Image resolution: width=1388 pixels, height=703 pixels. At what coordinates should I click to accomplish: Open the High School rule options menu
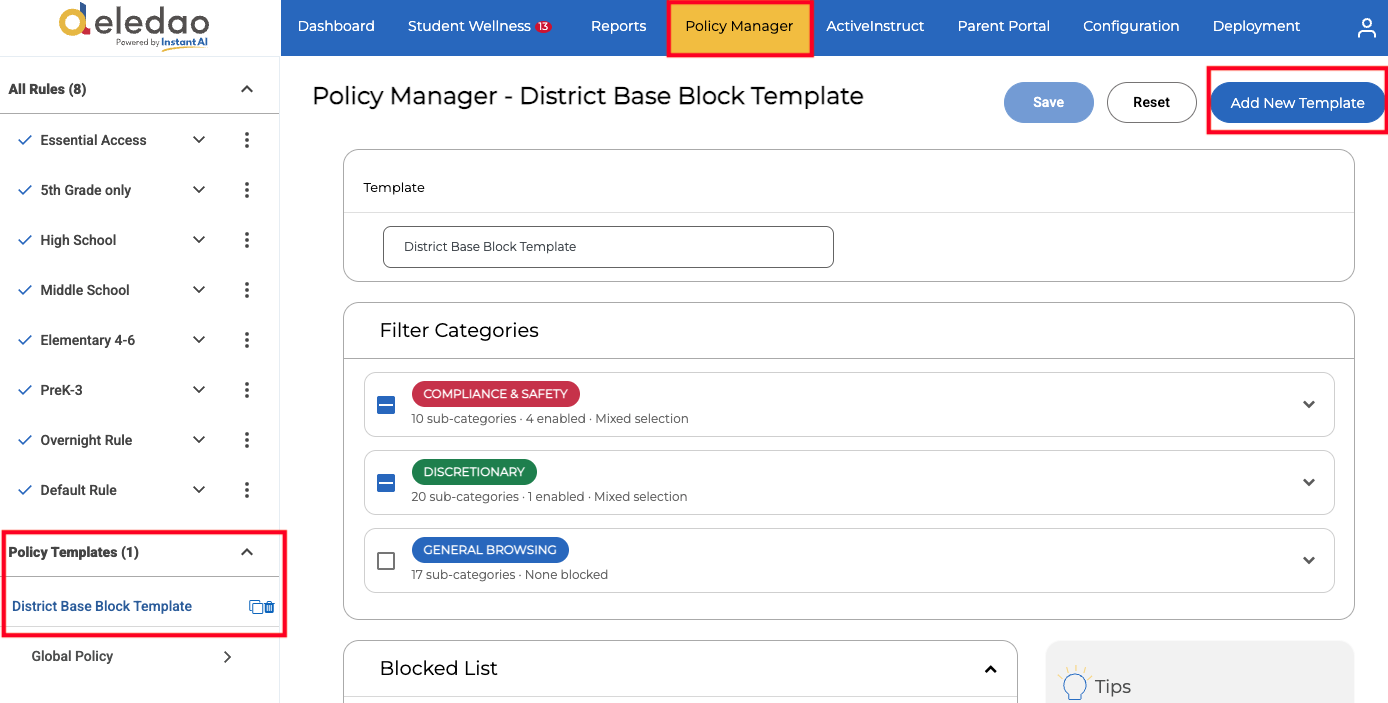(x=247, y=240)
